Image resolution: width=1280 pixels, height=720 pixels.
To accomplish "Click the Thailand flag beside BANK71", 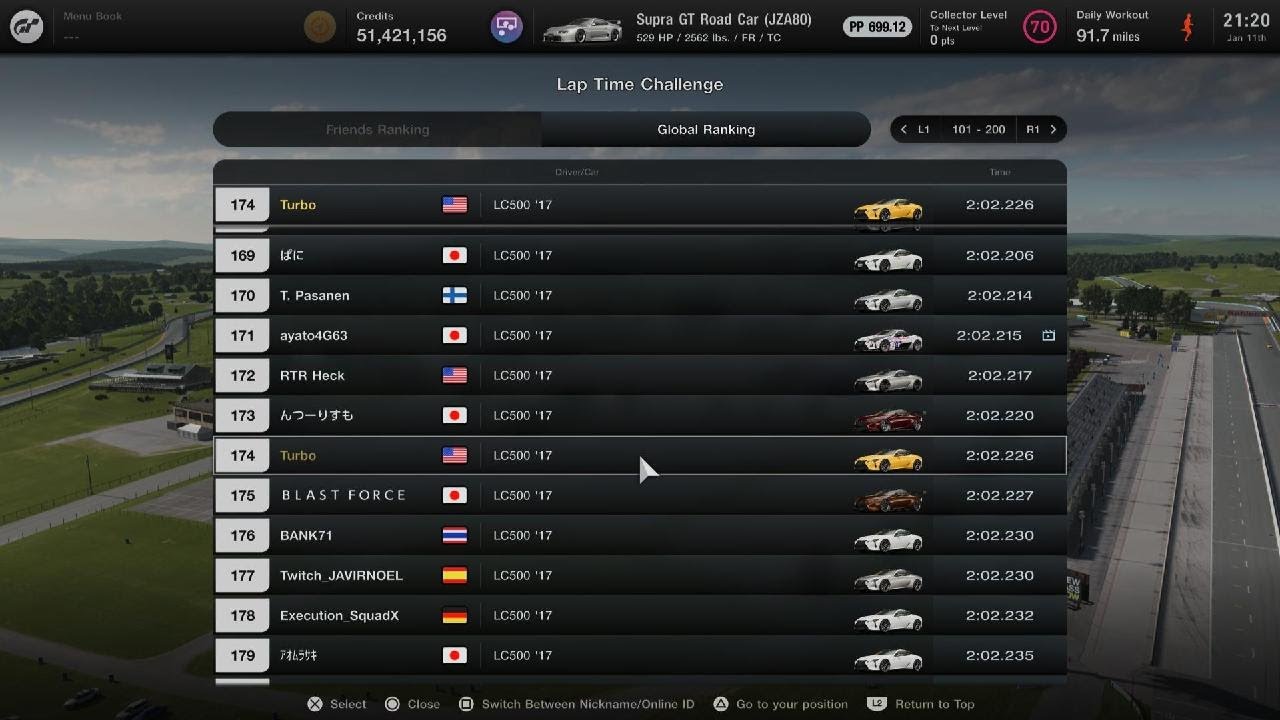I will 454,535.
